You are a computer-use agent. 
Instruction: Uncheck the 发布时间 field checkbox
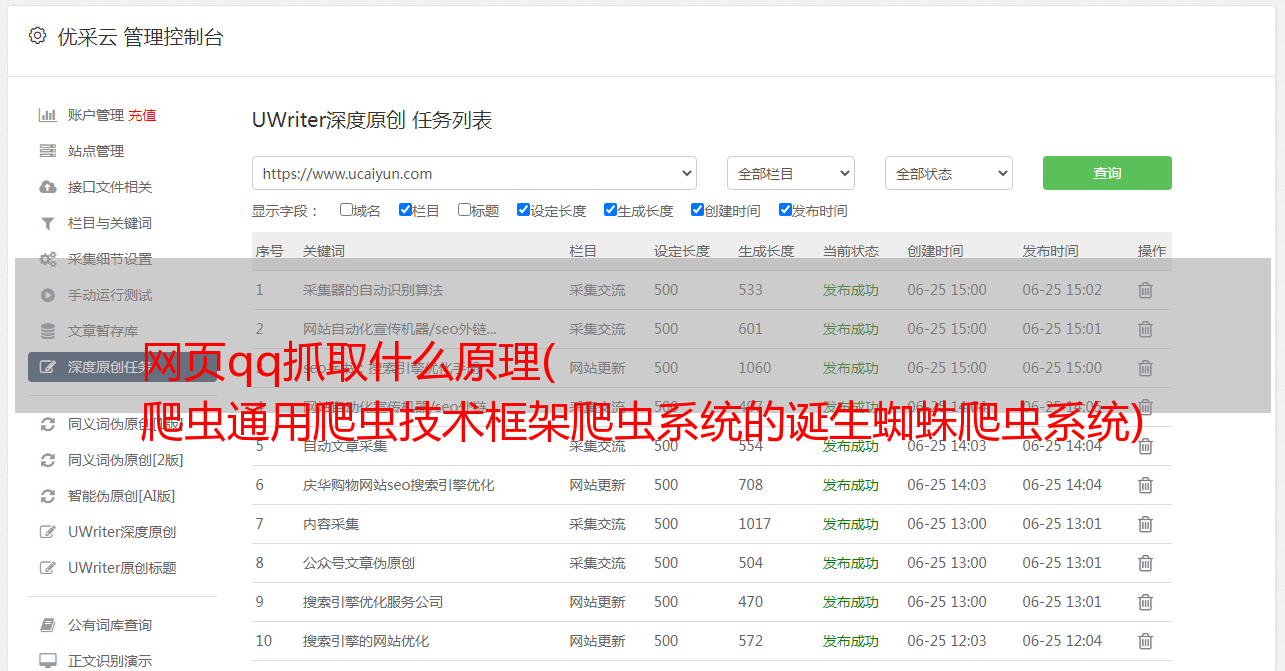(785, 210)
